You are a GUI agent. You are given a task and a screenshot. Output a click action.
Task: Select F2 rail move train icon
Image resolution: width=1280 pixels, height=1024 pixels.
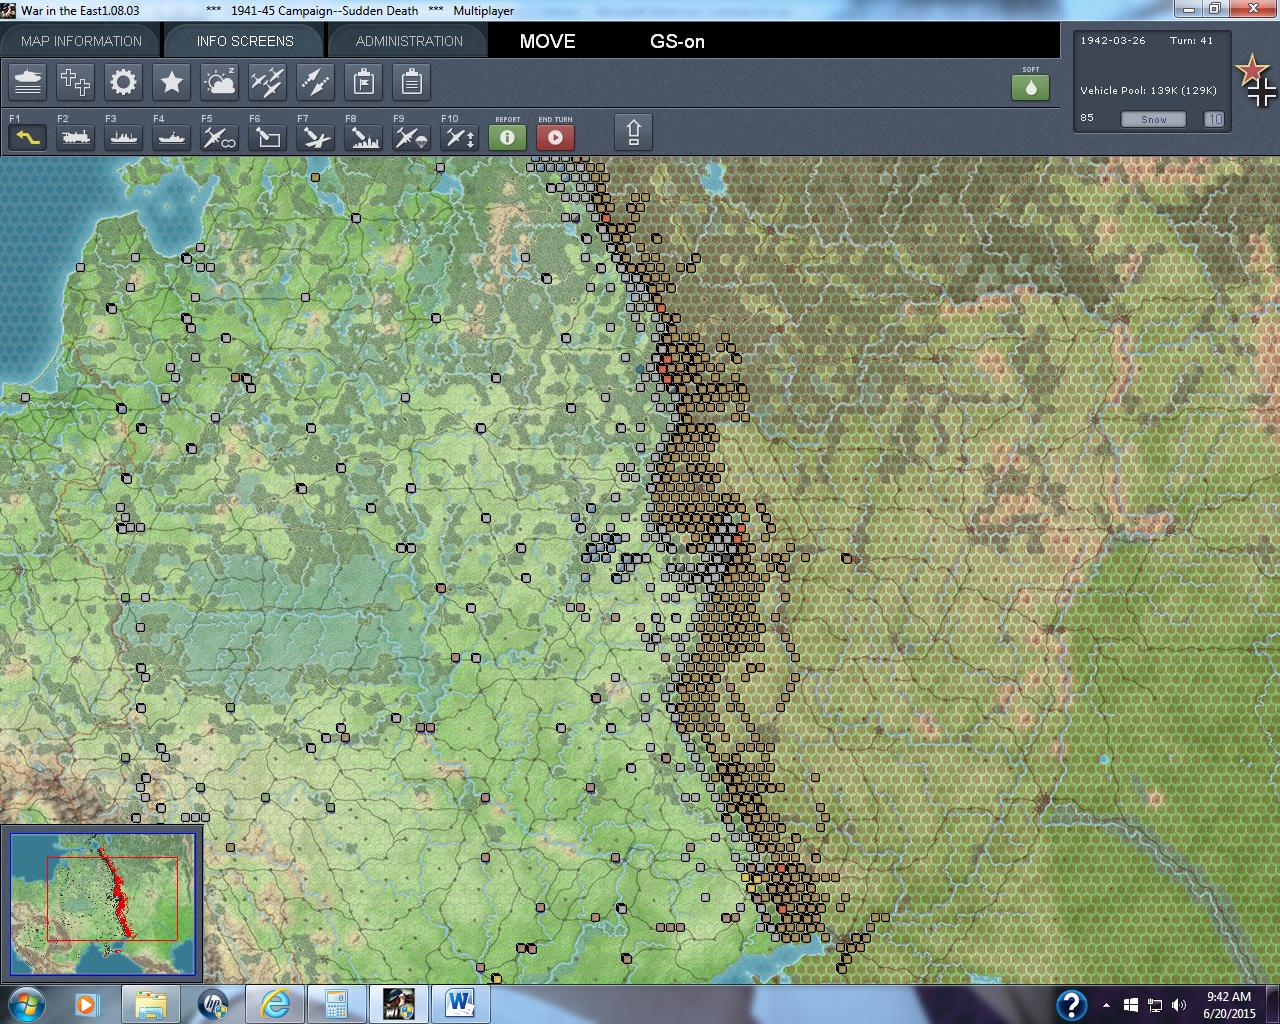[76, 136]
